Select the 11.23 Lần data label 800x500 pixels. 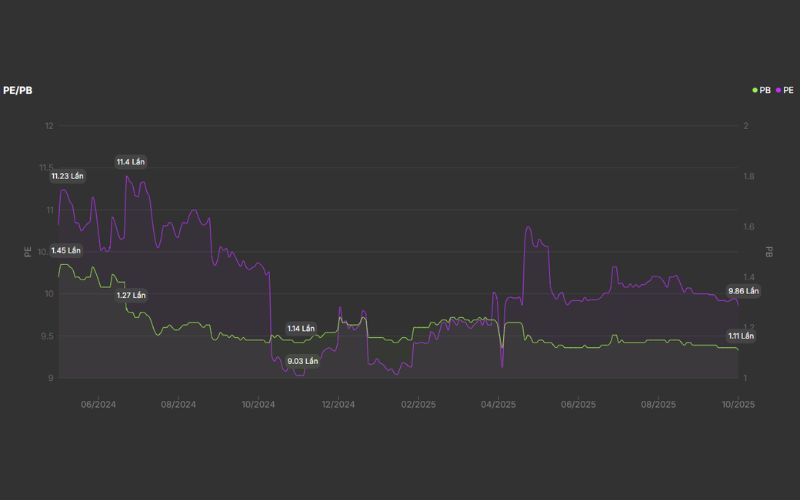pos(67,176)
